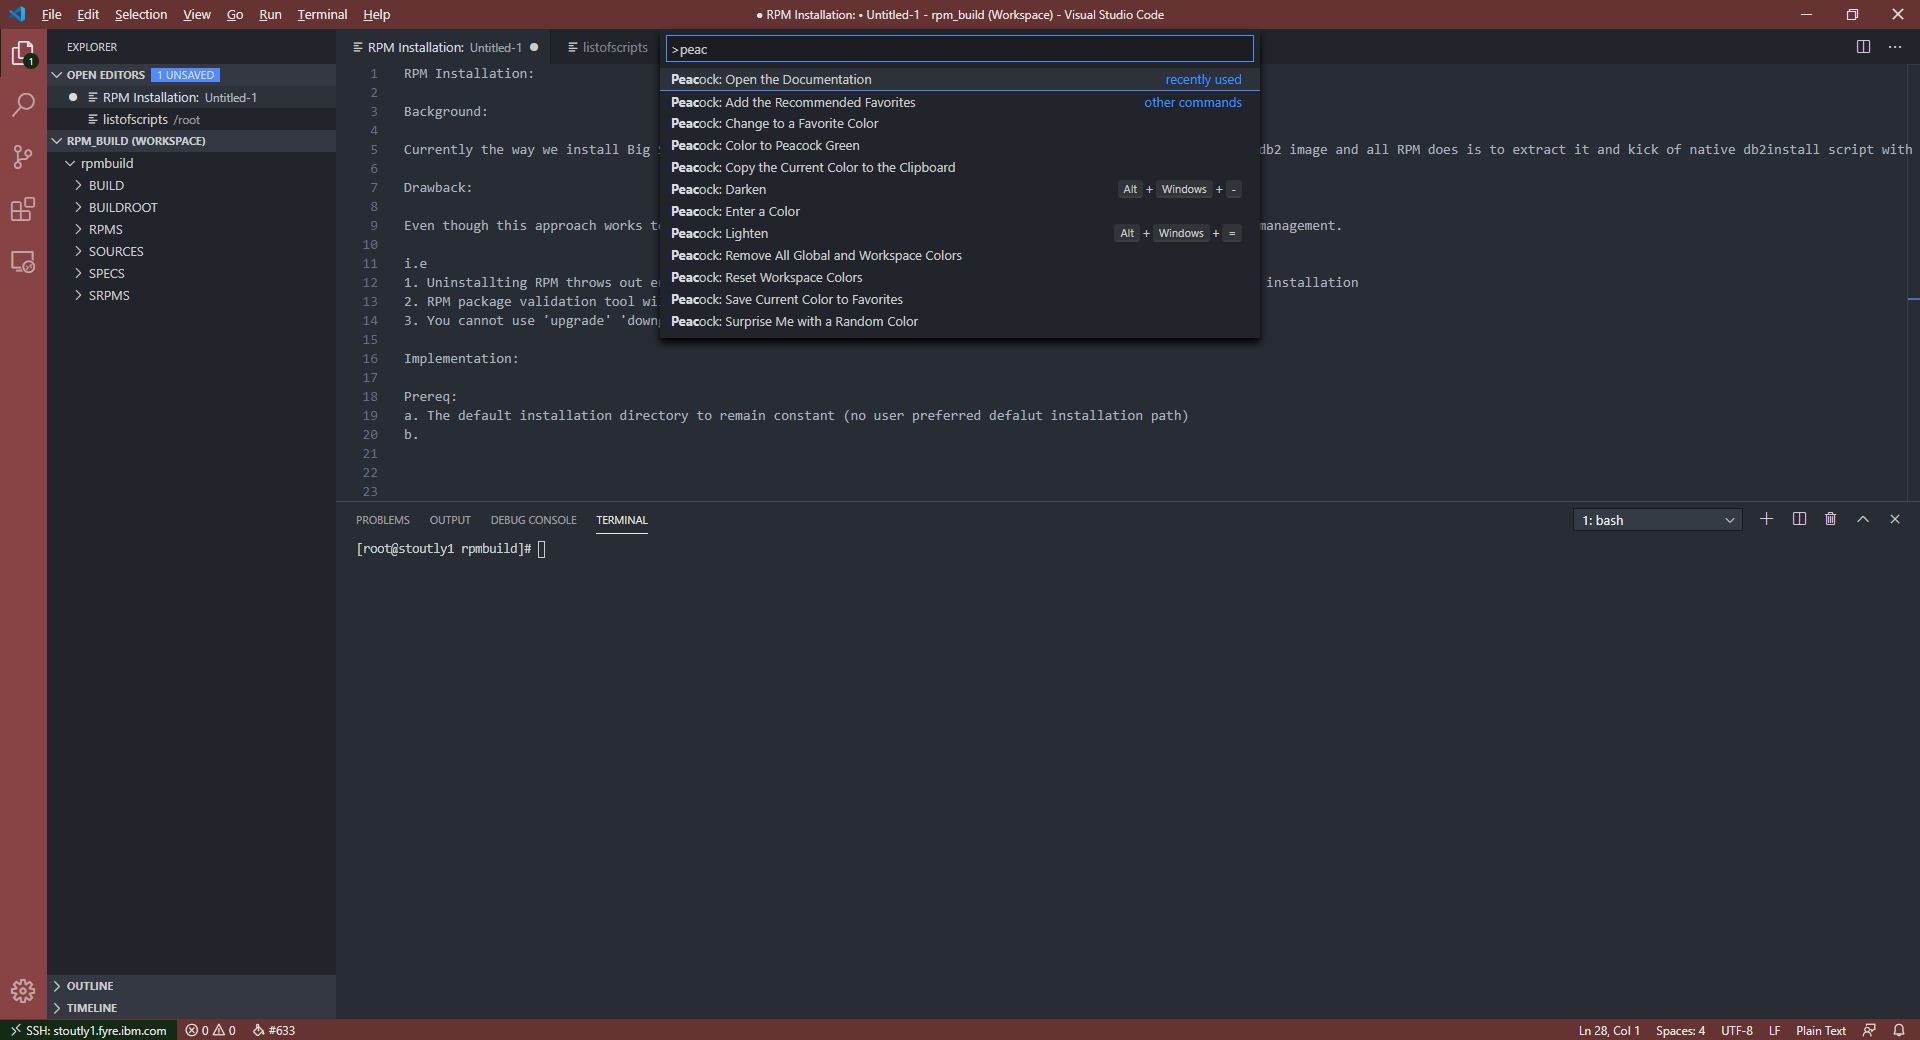Open the Source Control view

tap(22, 157)
